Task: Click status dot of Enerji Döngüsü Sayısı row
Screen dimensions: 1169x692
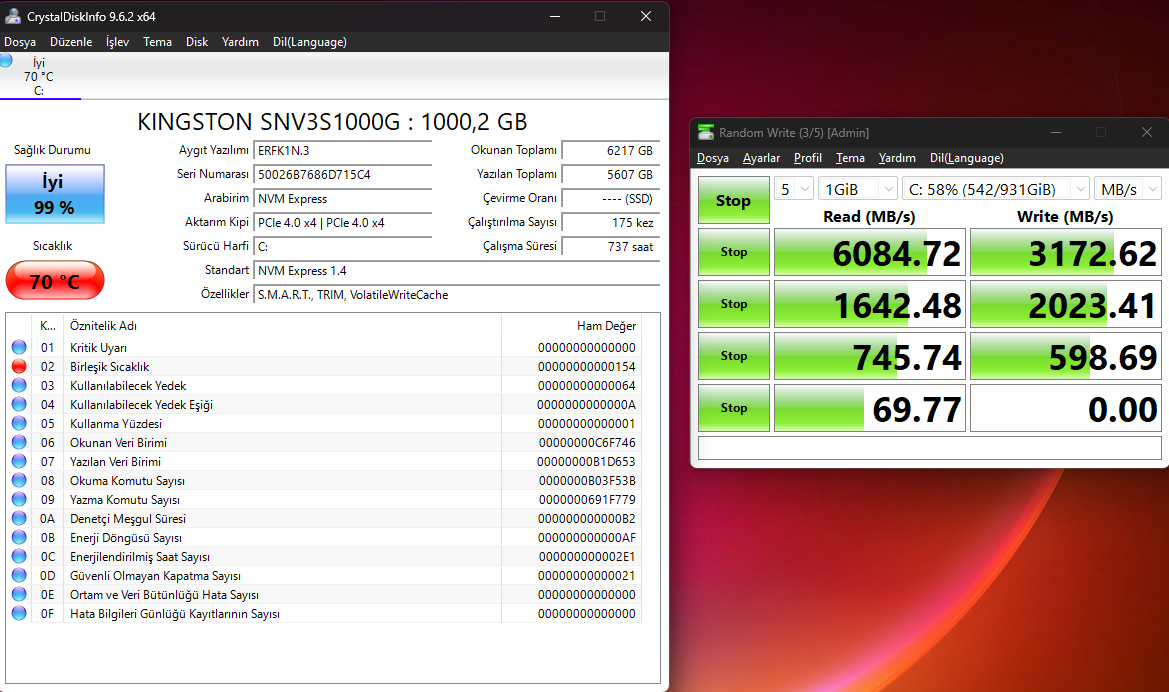Action: [x=19, y=537]
